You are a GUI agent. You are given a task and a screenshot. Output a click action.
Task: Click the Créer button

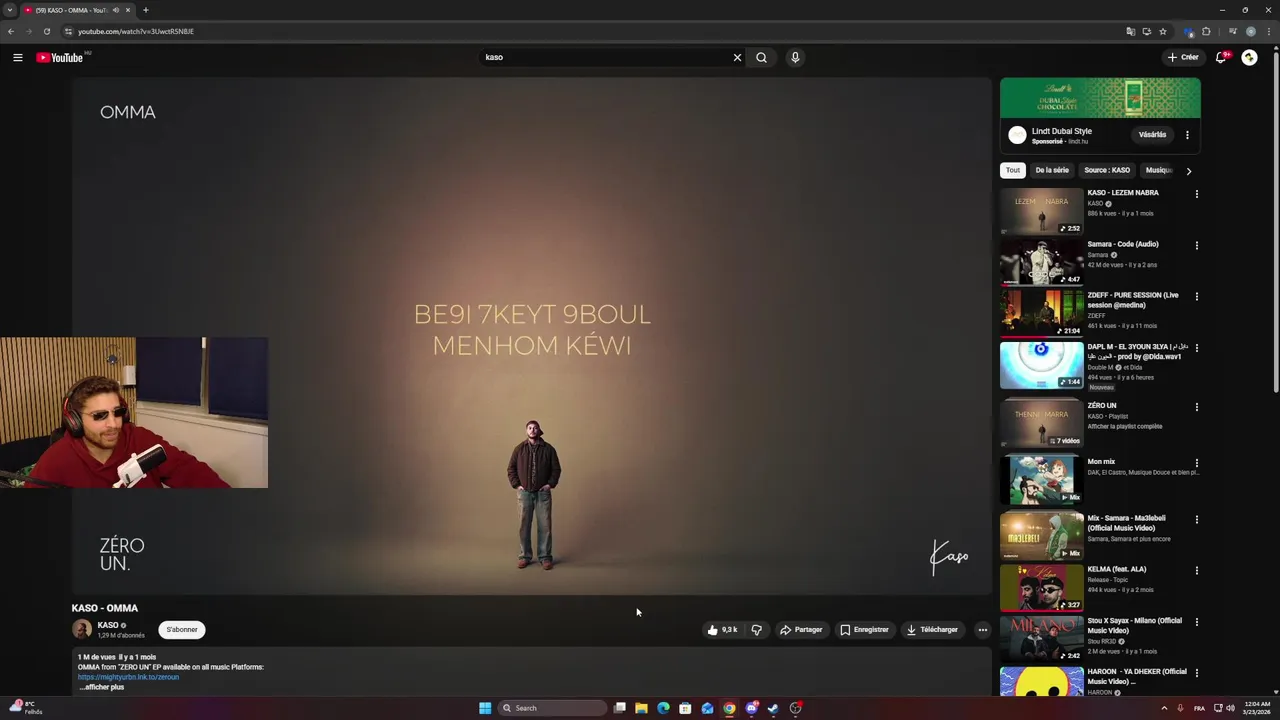[1183, 57]
